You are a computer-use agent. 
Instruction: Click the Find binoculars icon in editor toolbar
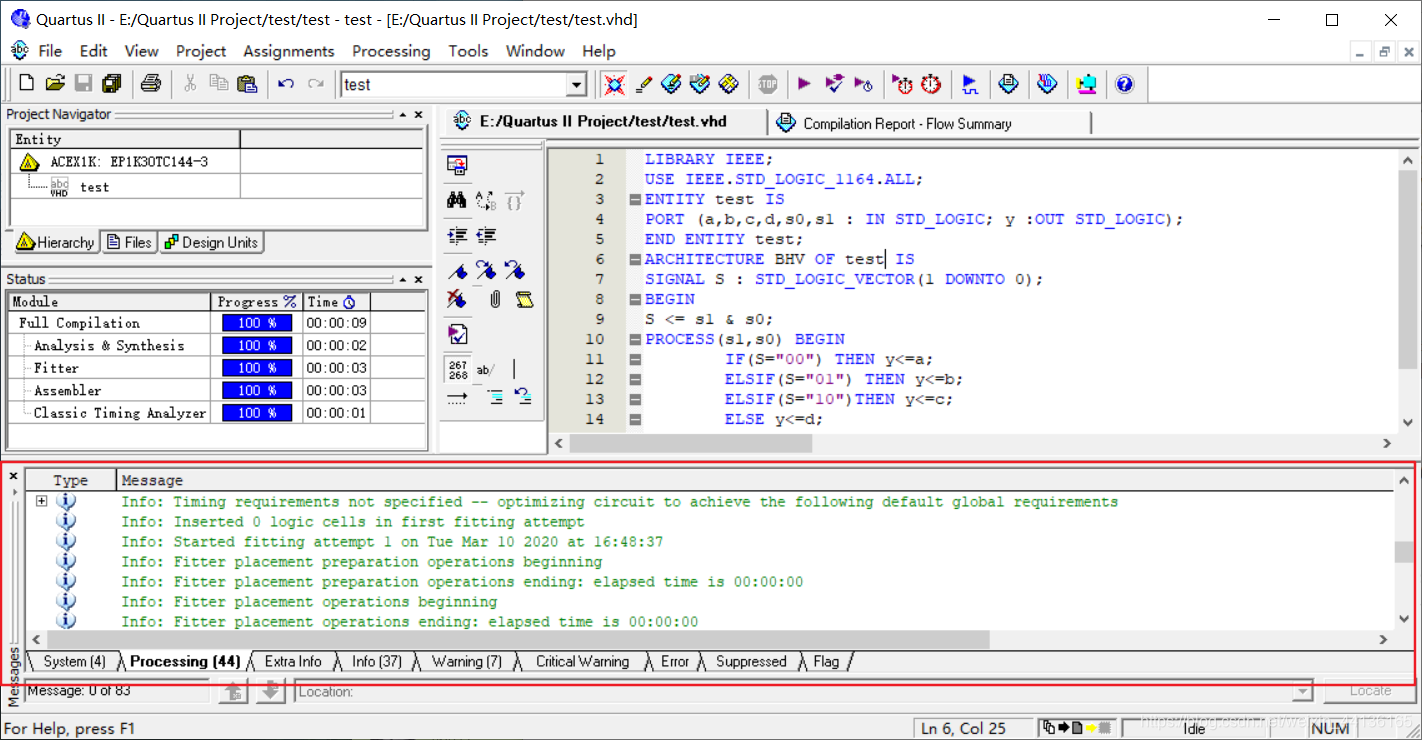pos(457,200)
